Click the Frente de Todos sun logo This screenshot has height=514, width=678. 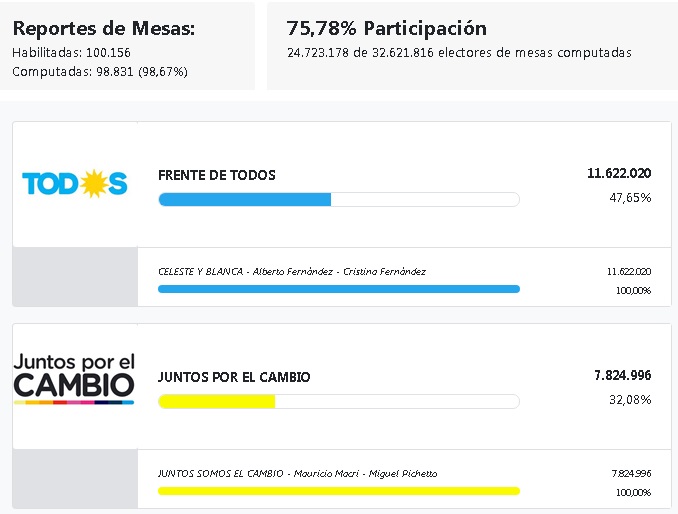tap(75, 183)
